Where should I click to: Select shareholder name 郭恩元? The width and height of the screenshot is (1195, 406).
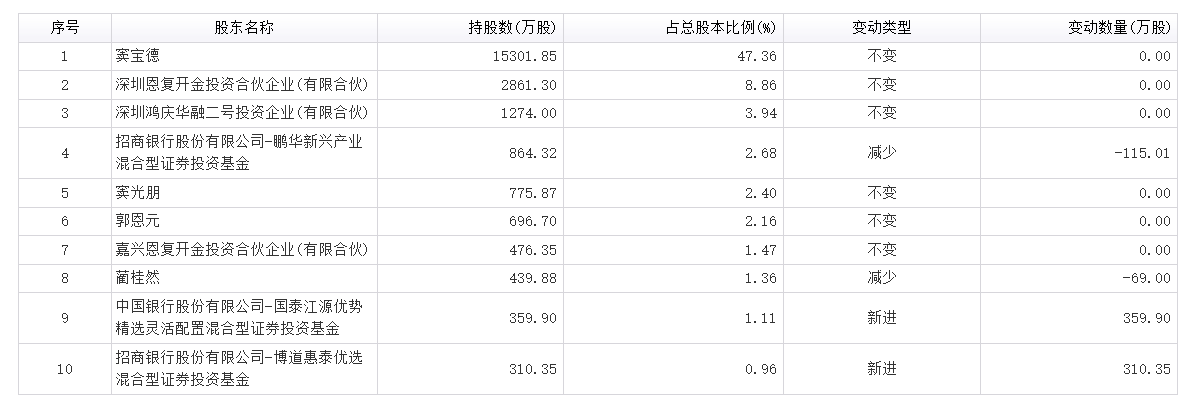(137, 221)
